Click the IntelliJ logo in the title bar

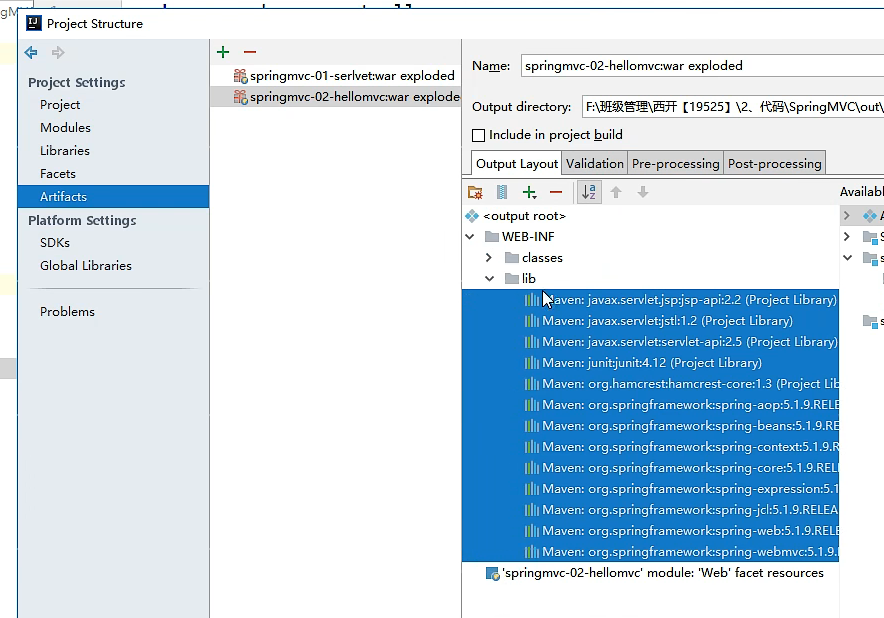point(34,23)
